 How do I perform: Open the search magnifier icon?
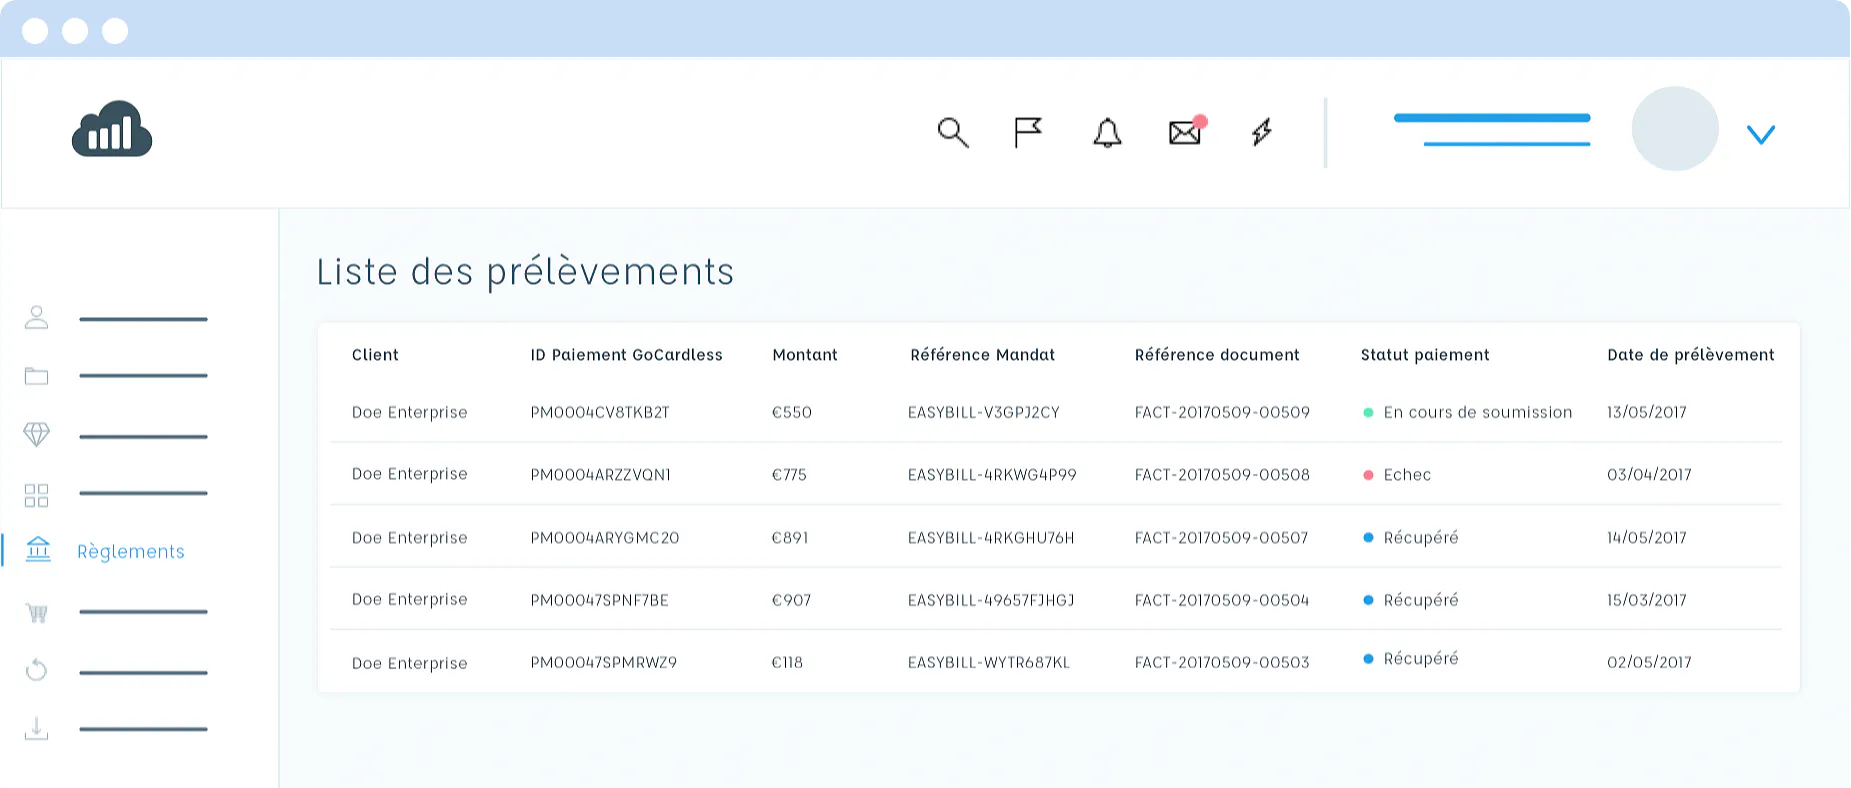click(953, 132)
